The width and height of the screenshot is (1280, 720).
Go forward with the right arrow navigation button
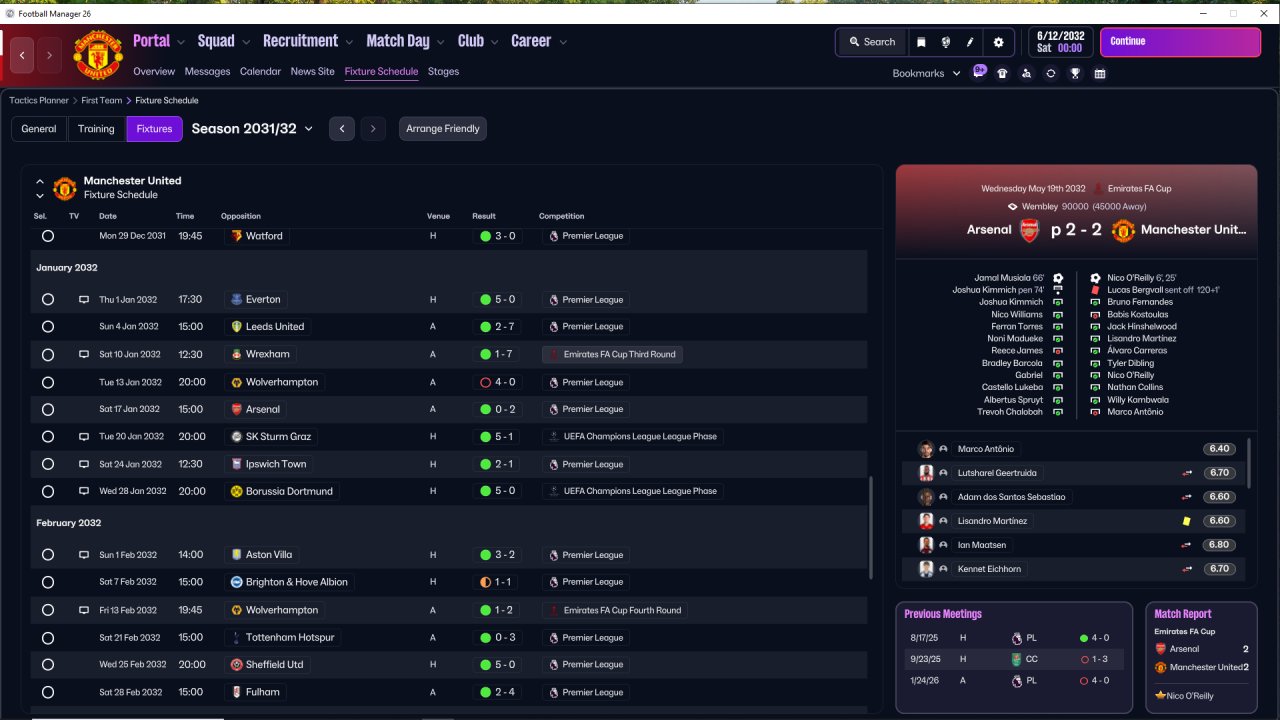[x=49, y=55]
